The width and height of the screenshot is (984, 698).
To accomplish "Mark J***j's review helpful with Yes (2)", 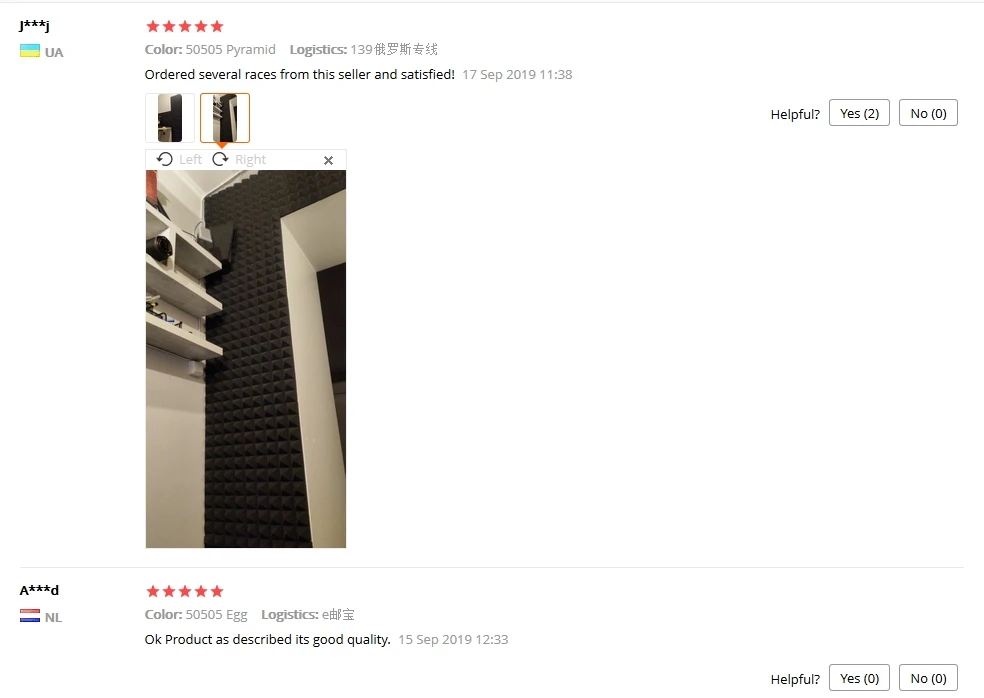I will (x=859, y=113).
